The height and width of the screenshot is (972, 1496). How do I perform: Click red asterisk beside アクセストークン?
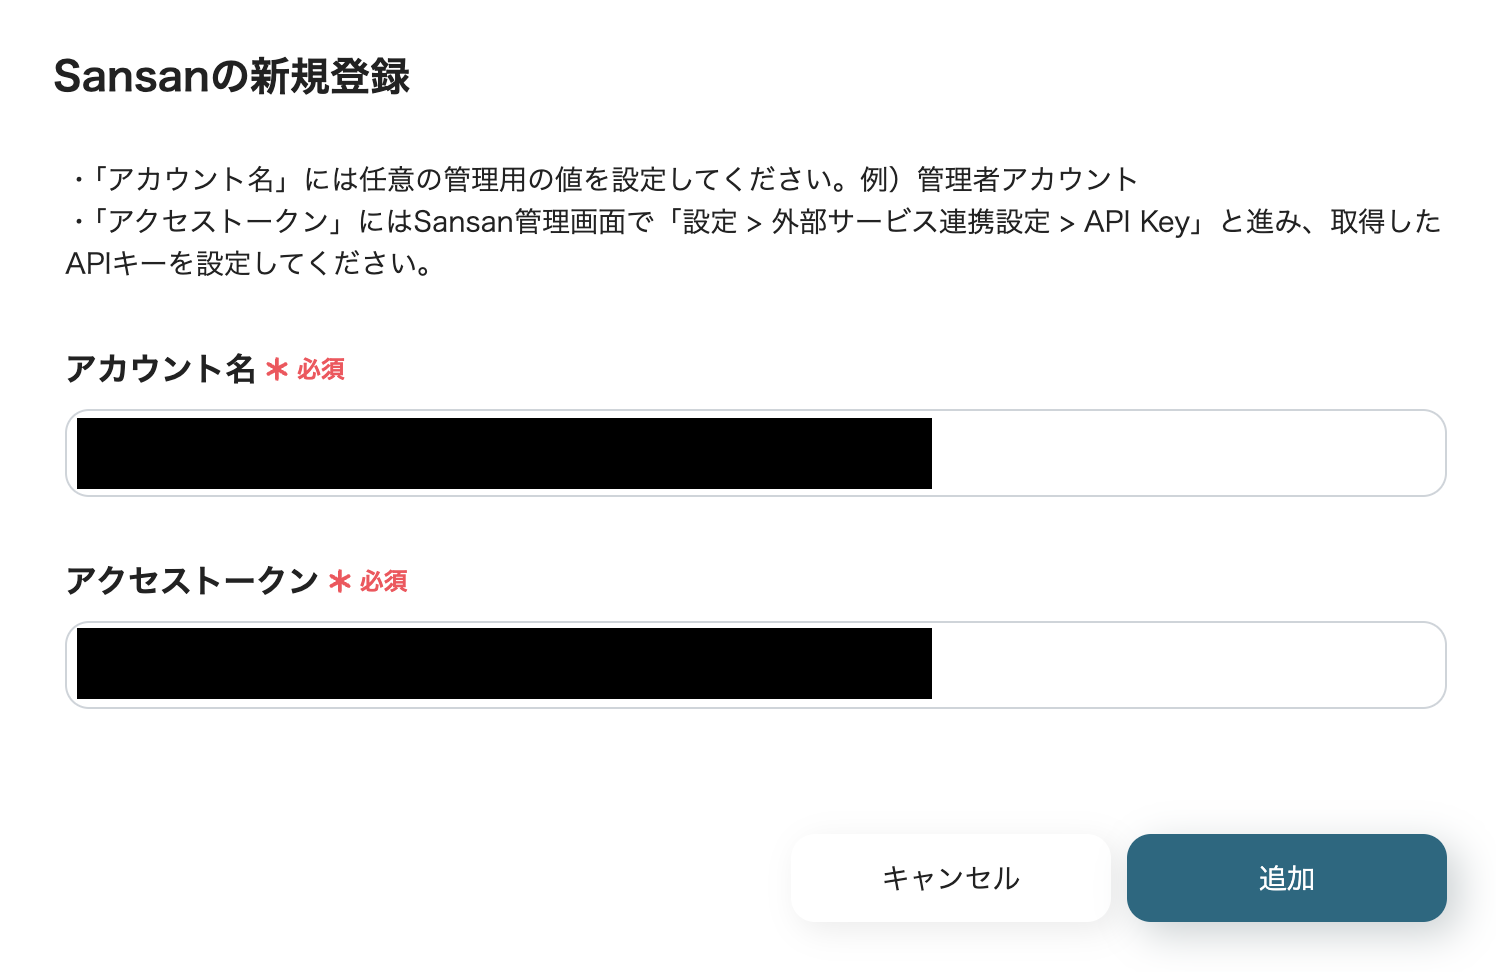pyautogui.click(x=340, y=582)
